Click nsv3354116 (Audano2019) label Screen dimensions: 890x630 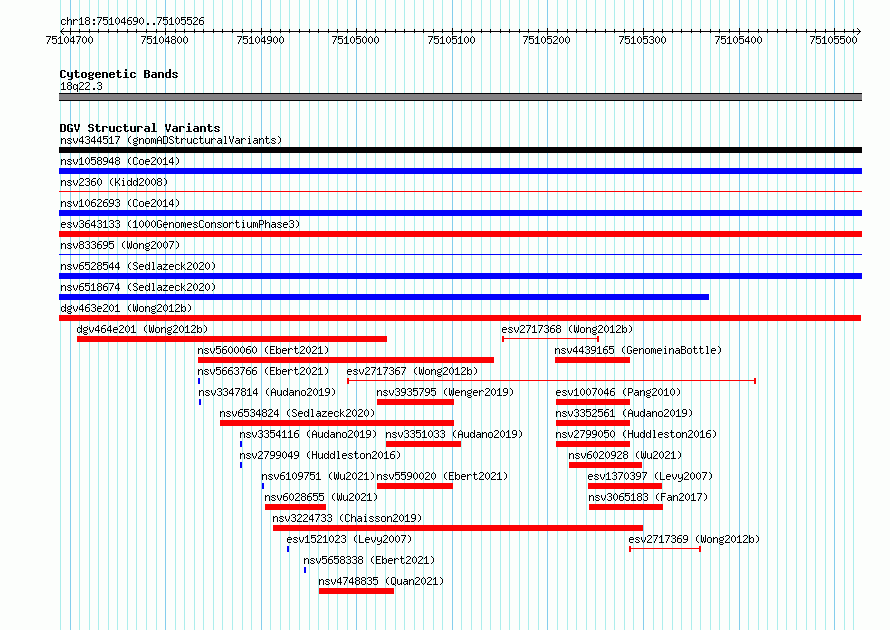pyautogui.click(x=308, y=434)
